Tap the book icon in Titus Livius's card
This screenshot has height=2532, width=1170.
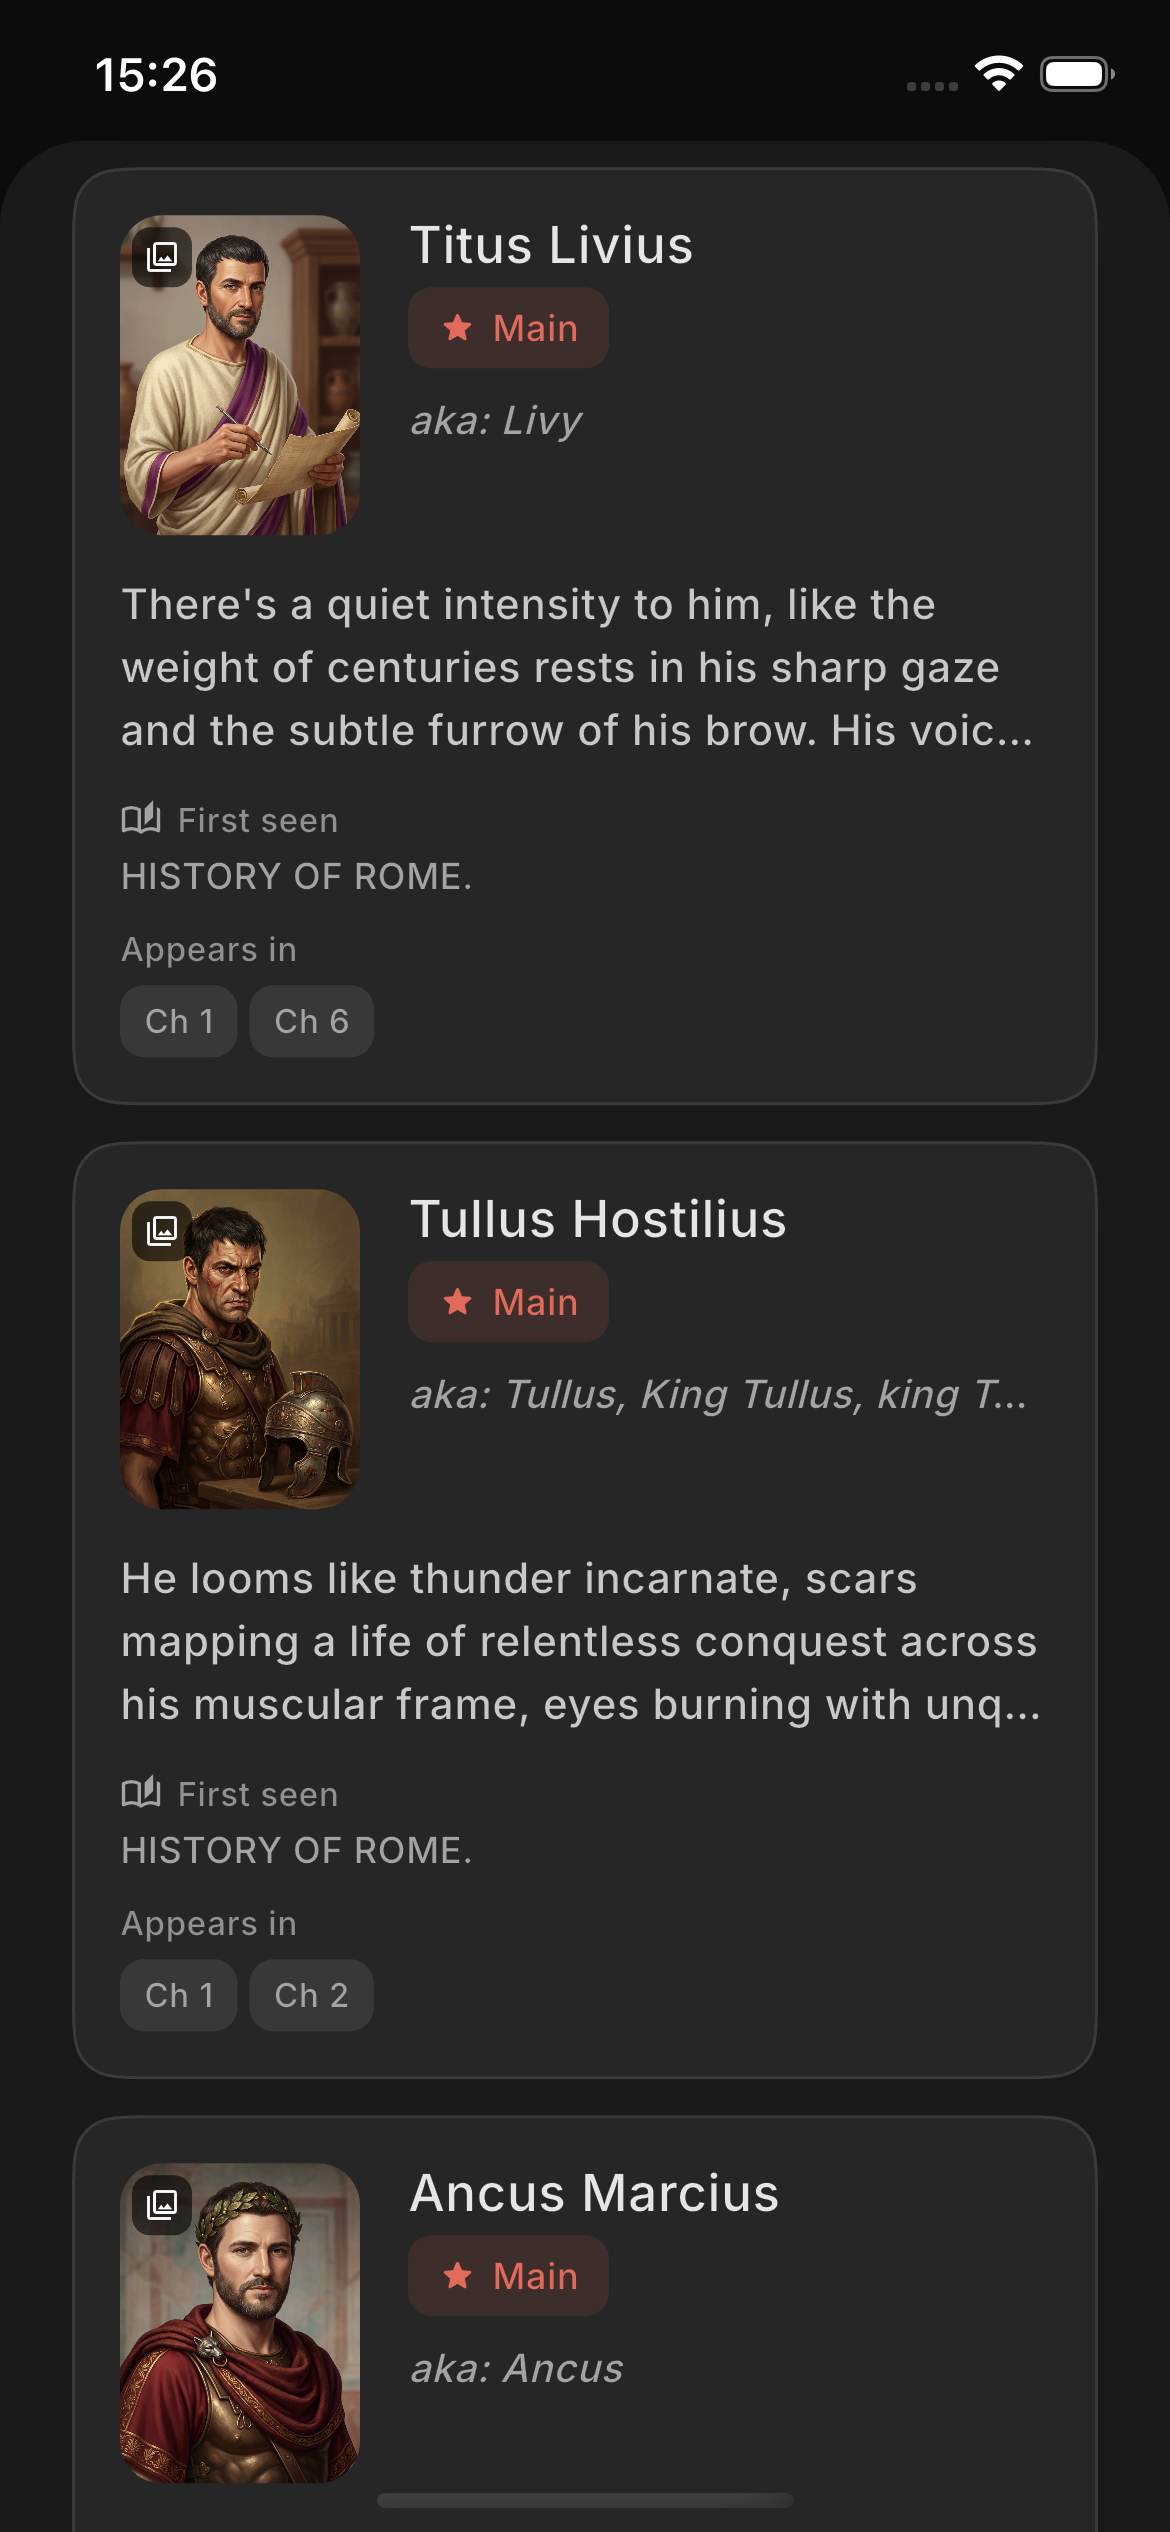click(141, 819)
